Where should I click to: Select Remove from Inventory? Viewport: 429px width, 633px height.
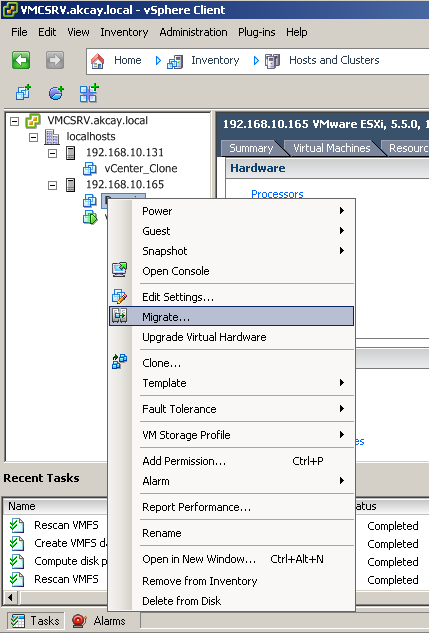(x=232, y=581)
